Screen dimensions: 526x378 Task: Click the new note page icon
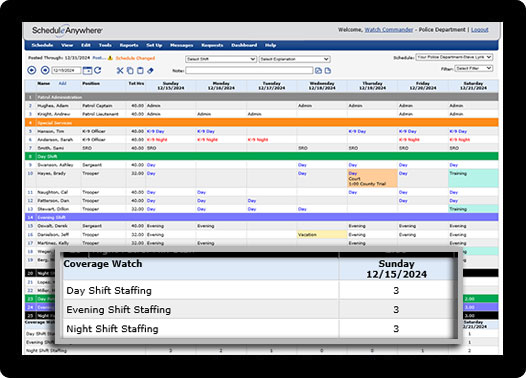click(328, 70)
